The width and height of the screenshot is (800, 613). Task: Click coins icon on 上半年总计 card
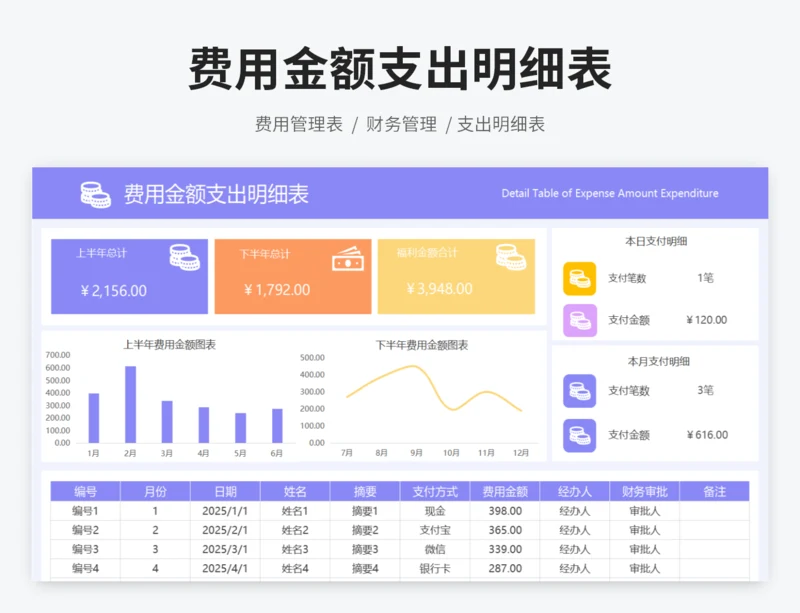(x=185, y=257)
